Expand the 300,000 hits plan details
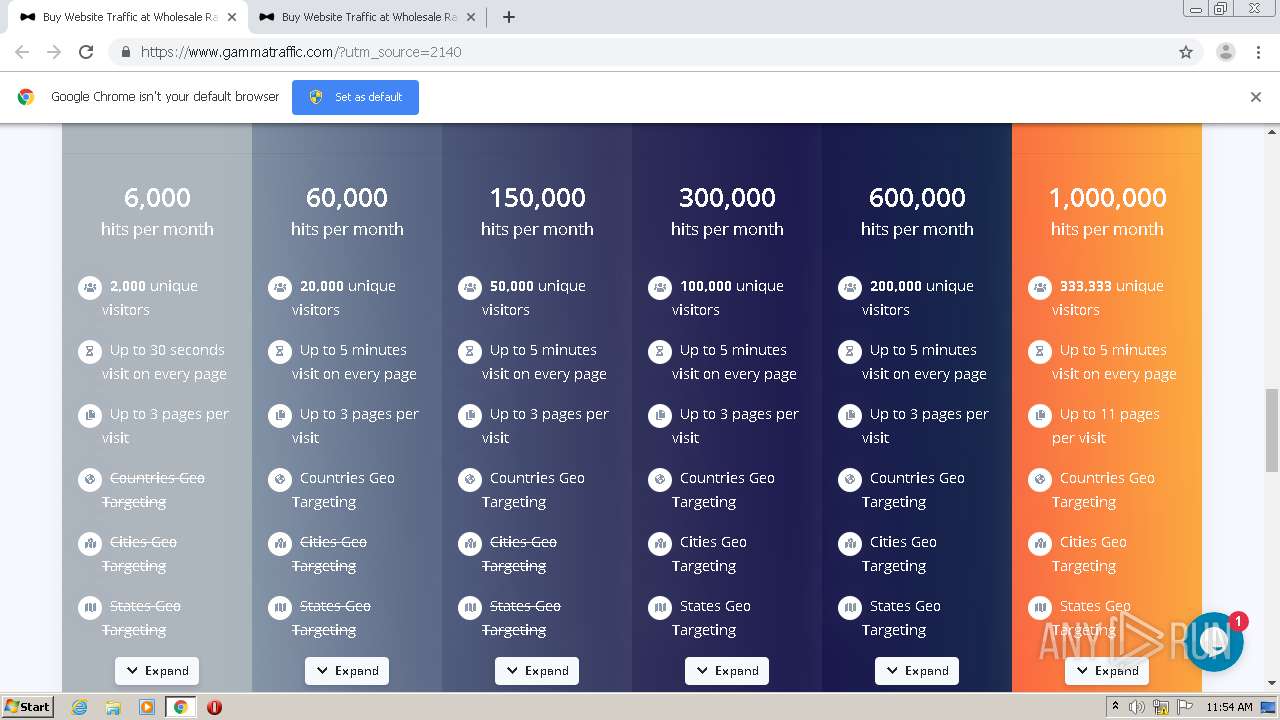Image resolution: width=1280 pixels, height=720 pixels. coord(727,671)
